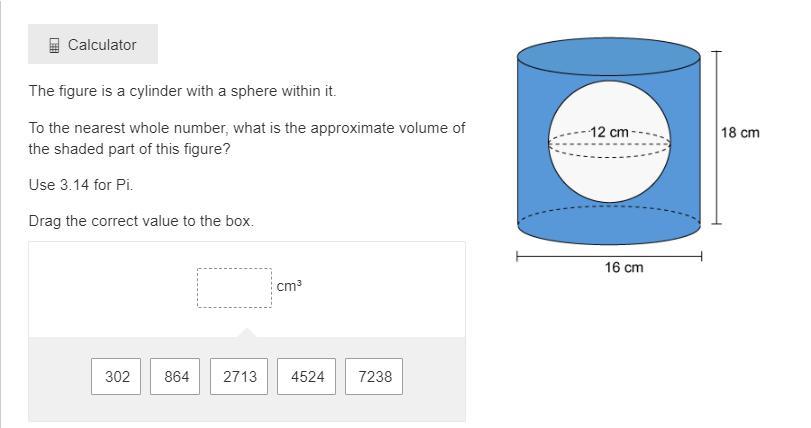Image resolution: width=811 pixels, height=428 pixels.
Task: Click the "Use 3.14 for Pi." text
Action: coord(81,185)
